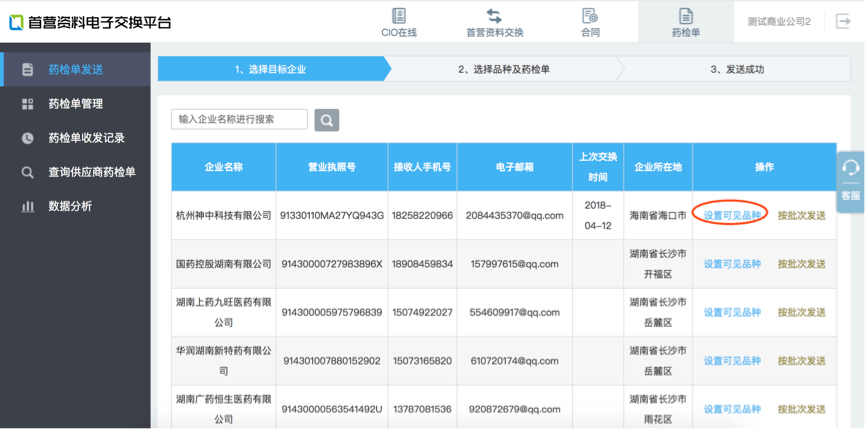
Task: Focus the 输入企业名称进行搜索 search field
Action: [x=239, y=119]
